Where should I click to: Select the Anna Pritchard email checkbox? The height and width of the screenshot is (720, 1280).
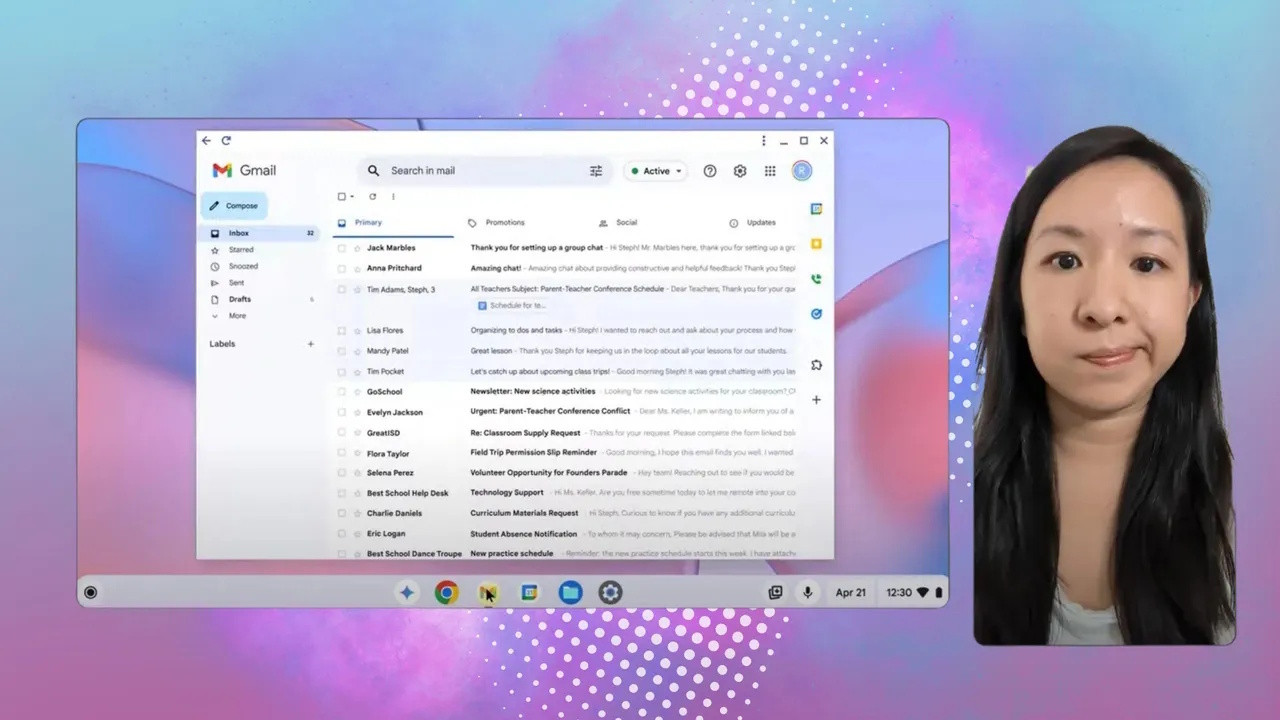342,268
